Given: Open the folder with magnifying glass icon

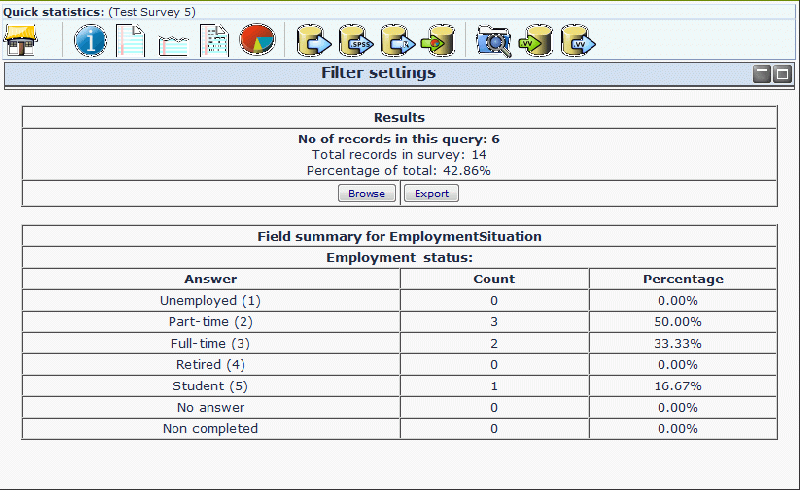Looking at the screenshot, I should click(x=493, y=41).
